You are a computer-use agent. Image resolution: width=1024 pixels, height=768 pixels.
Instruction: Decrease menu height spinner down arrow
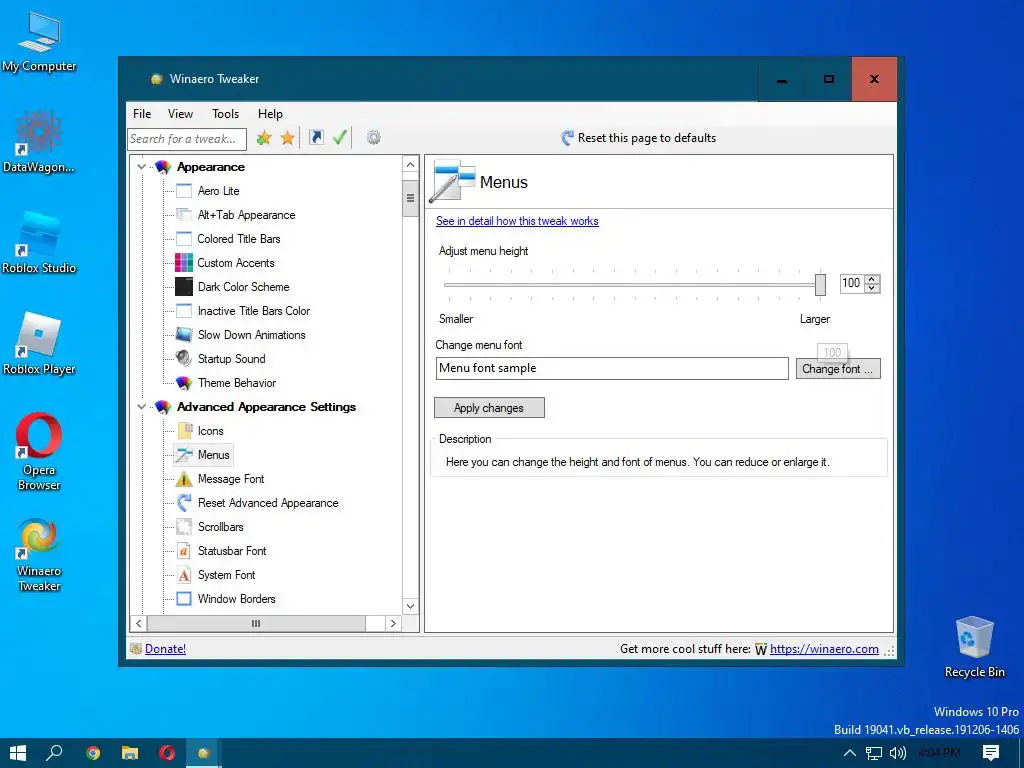(872, 287)
